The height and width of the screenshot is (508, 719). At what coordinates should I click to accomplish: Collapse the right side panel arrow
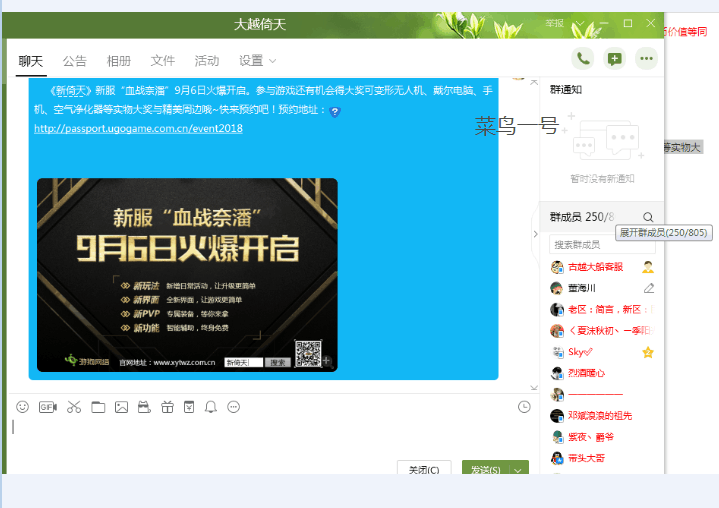534,234
